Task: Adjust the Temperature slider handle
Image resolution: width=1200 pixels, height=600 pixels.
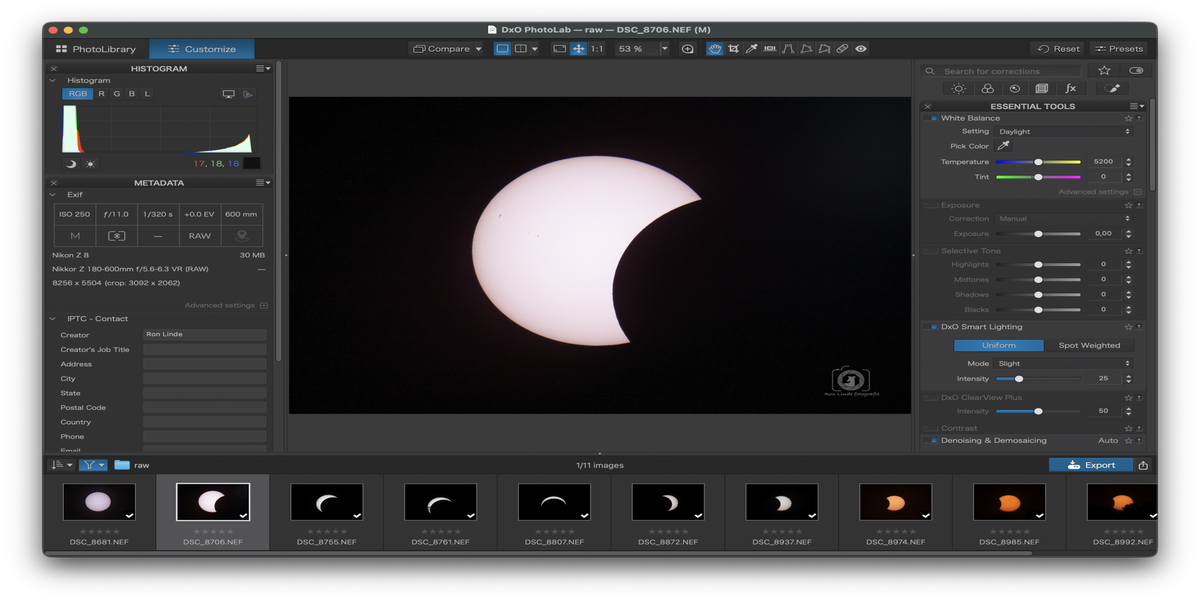Action: tap(1038, 162)
